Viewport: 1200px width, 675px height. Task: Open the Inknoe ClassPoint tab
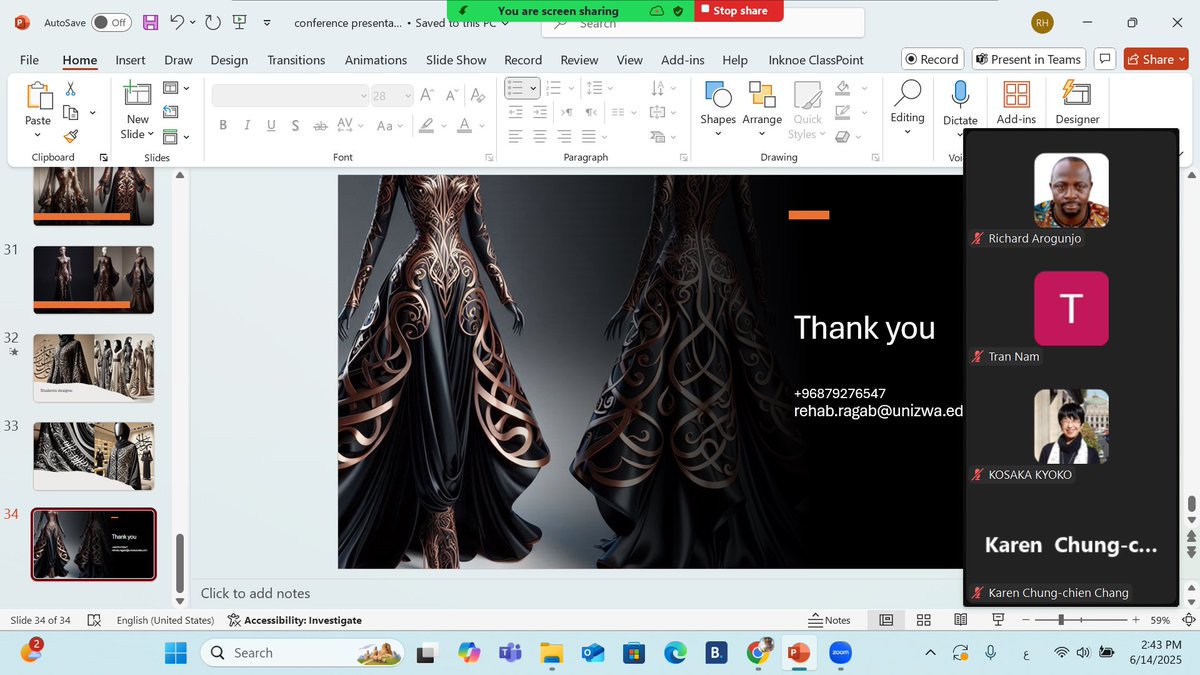point(816,60)
